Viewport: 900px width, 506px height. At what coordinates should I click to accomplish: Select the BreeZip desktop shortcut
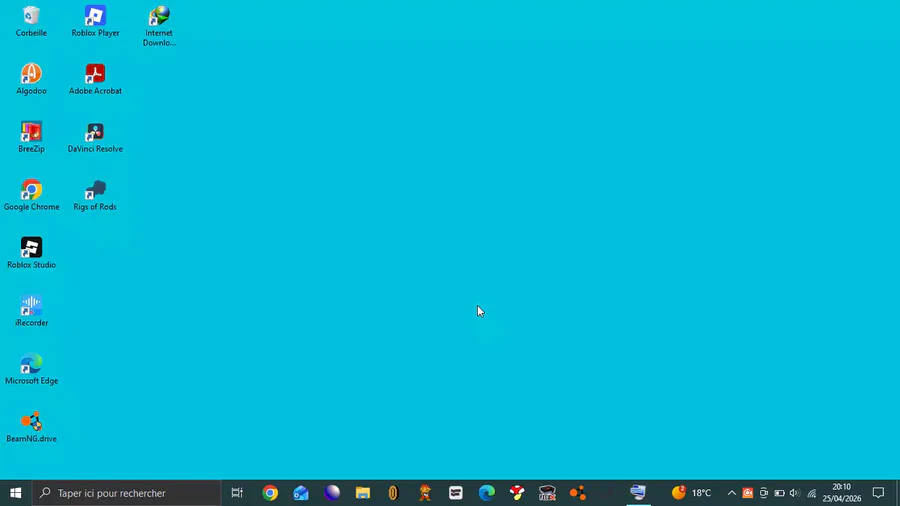pyautogui.click(x=31, y=138)
